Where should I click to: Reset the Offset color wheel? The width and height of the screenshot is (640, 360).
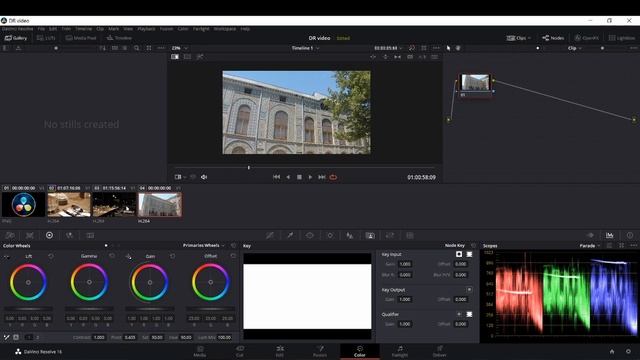coord(233,256)
